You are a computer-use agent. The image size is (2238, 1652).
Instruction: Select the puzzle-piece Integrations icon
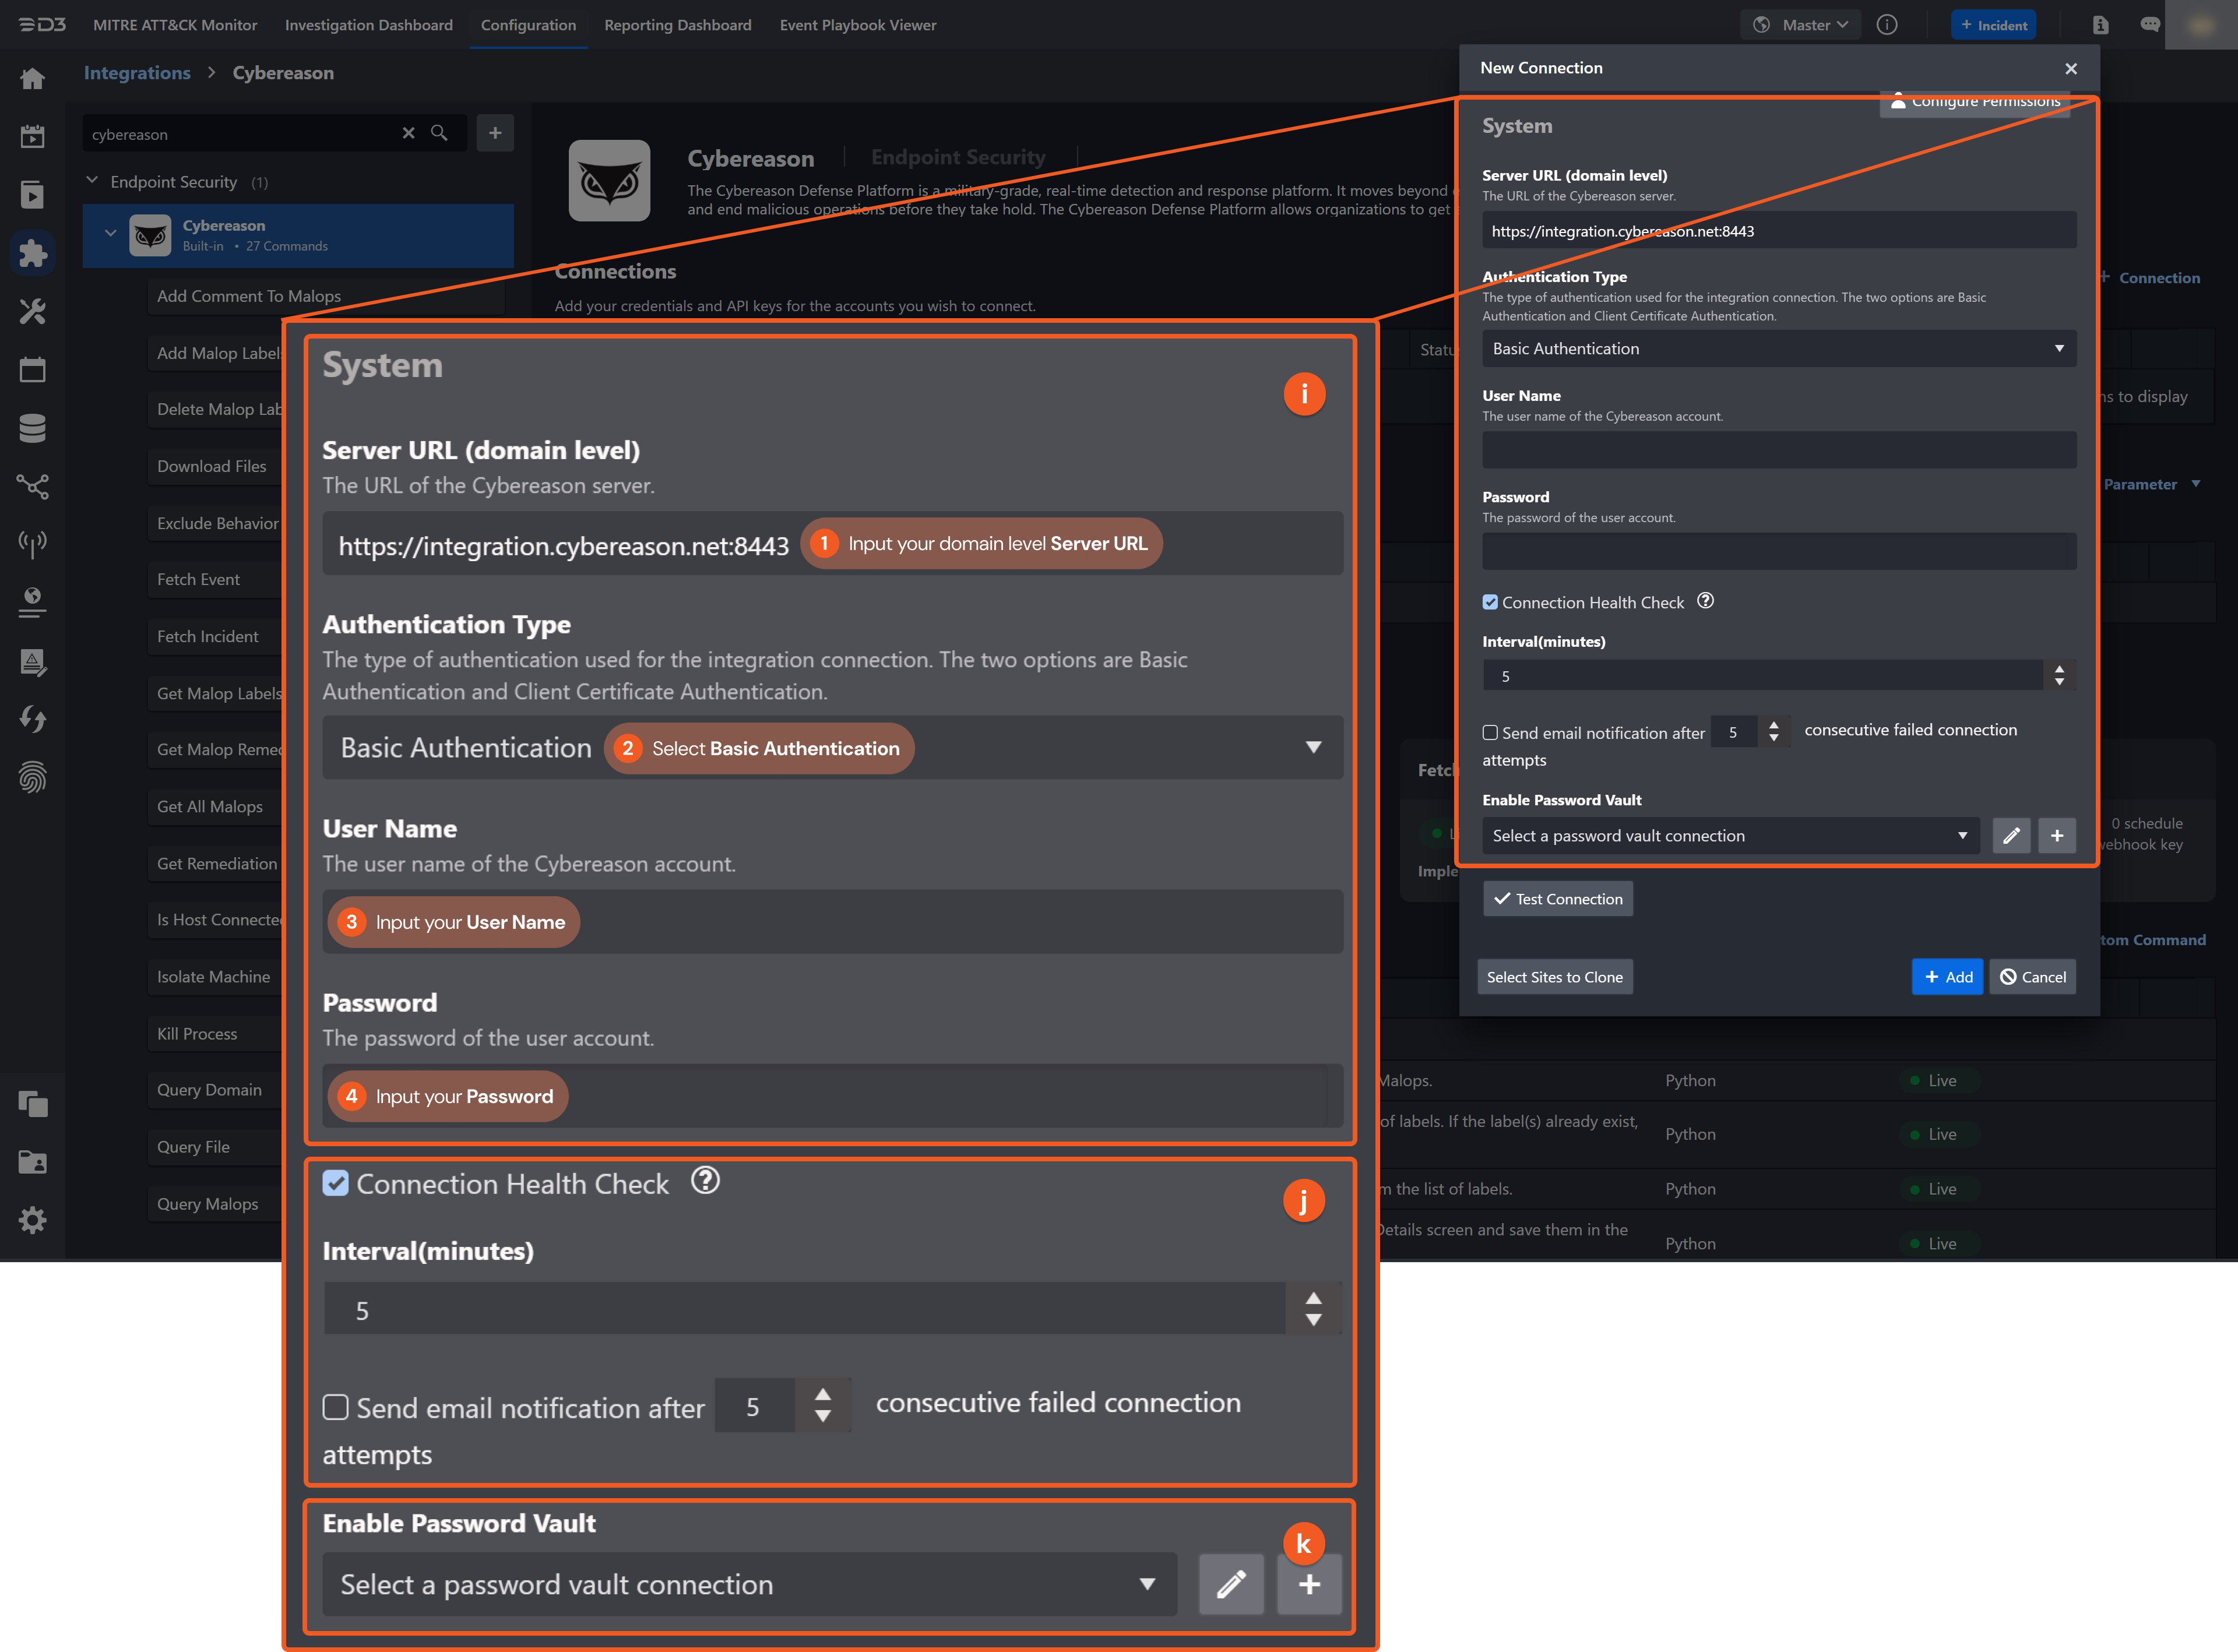point(33,253)
